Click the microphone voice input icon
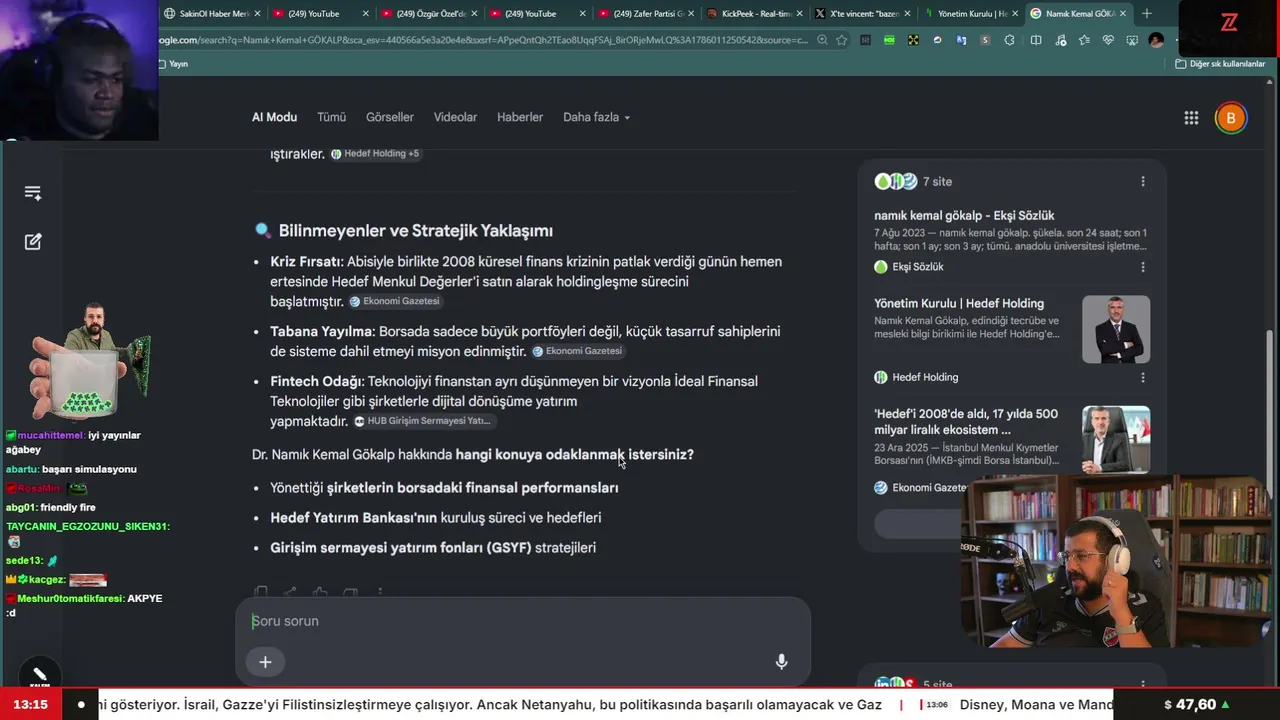1280x720 pixels. point(781,662)
